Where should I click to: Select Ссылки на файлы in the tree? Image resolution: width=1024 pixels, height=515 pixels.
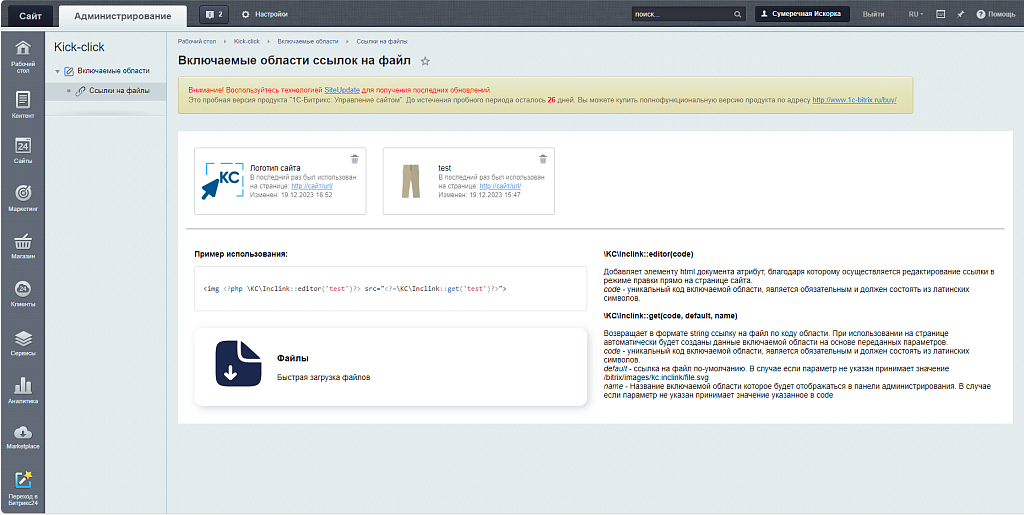[x=119, y=91]
